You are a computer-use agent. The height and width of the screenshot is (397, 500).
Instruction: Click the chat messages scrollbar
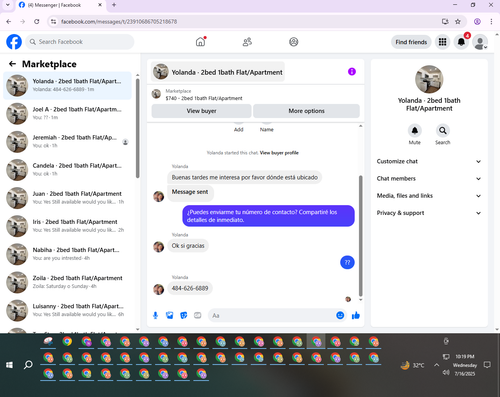tap(360, 236)
